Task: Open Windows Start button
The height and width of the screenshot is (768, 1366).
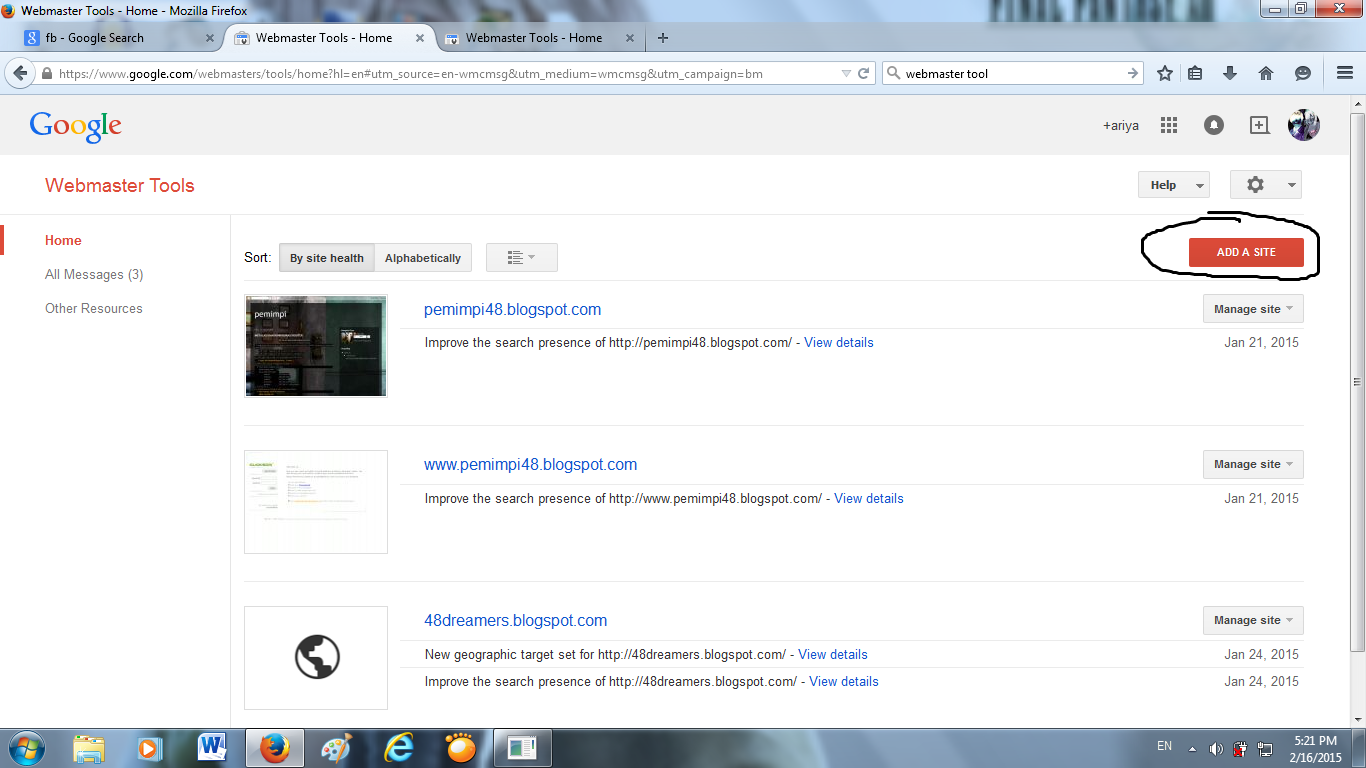Action: [x=25, y=748]
